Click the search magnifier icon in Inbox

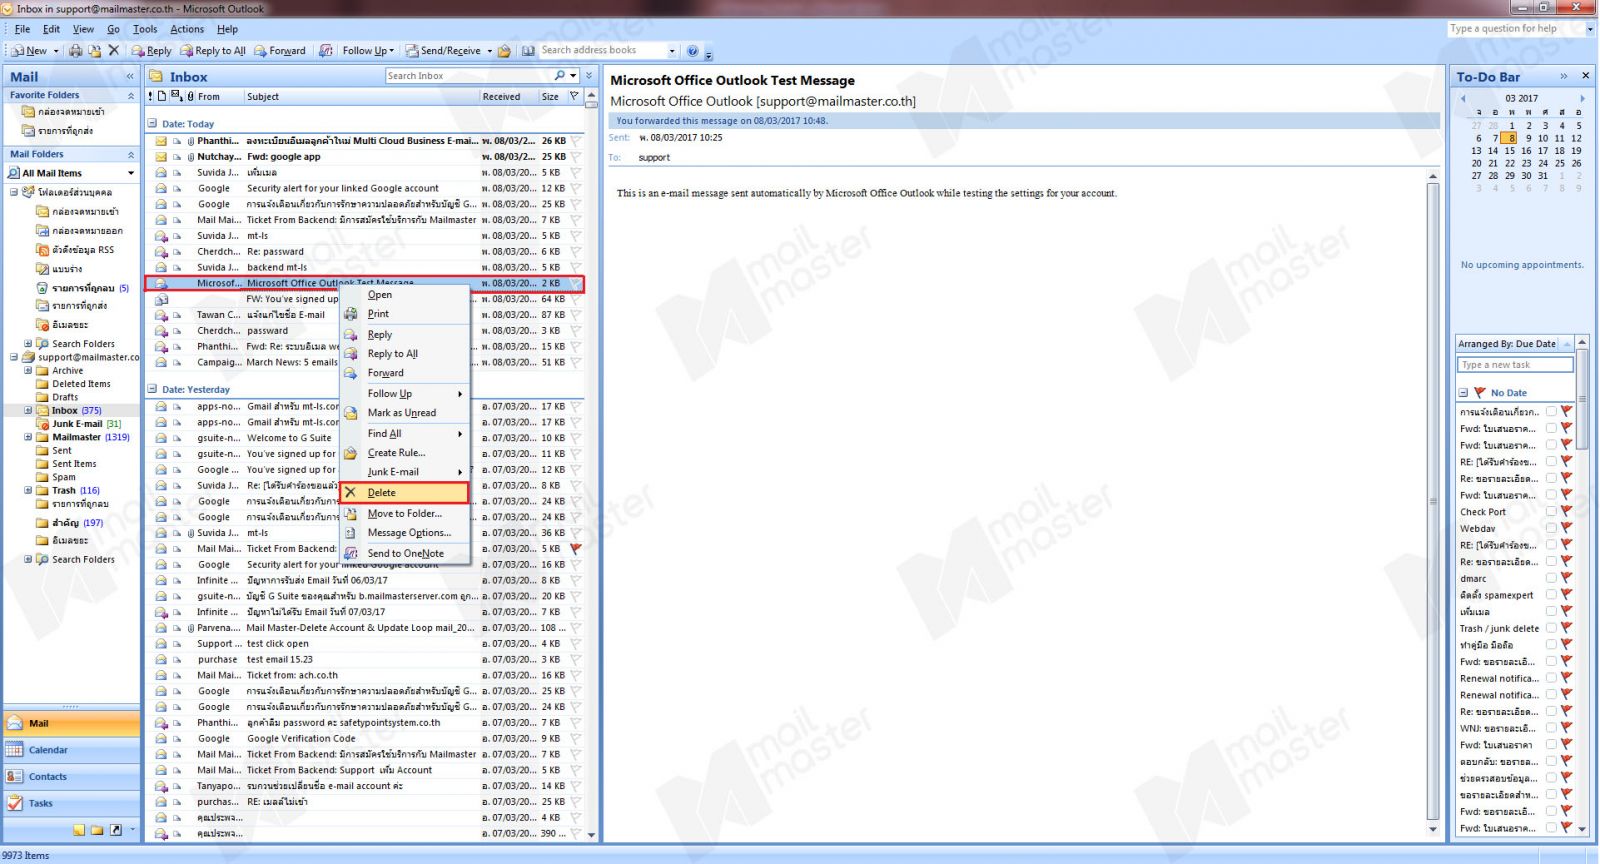click(560, 76)
